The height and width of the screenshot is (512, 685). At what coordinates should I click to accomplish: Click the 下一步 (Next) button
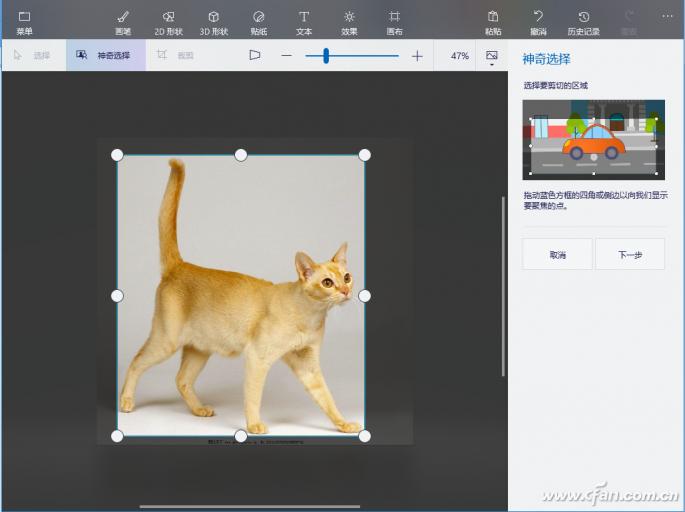[x=629, y=255]
